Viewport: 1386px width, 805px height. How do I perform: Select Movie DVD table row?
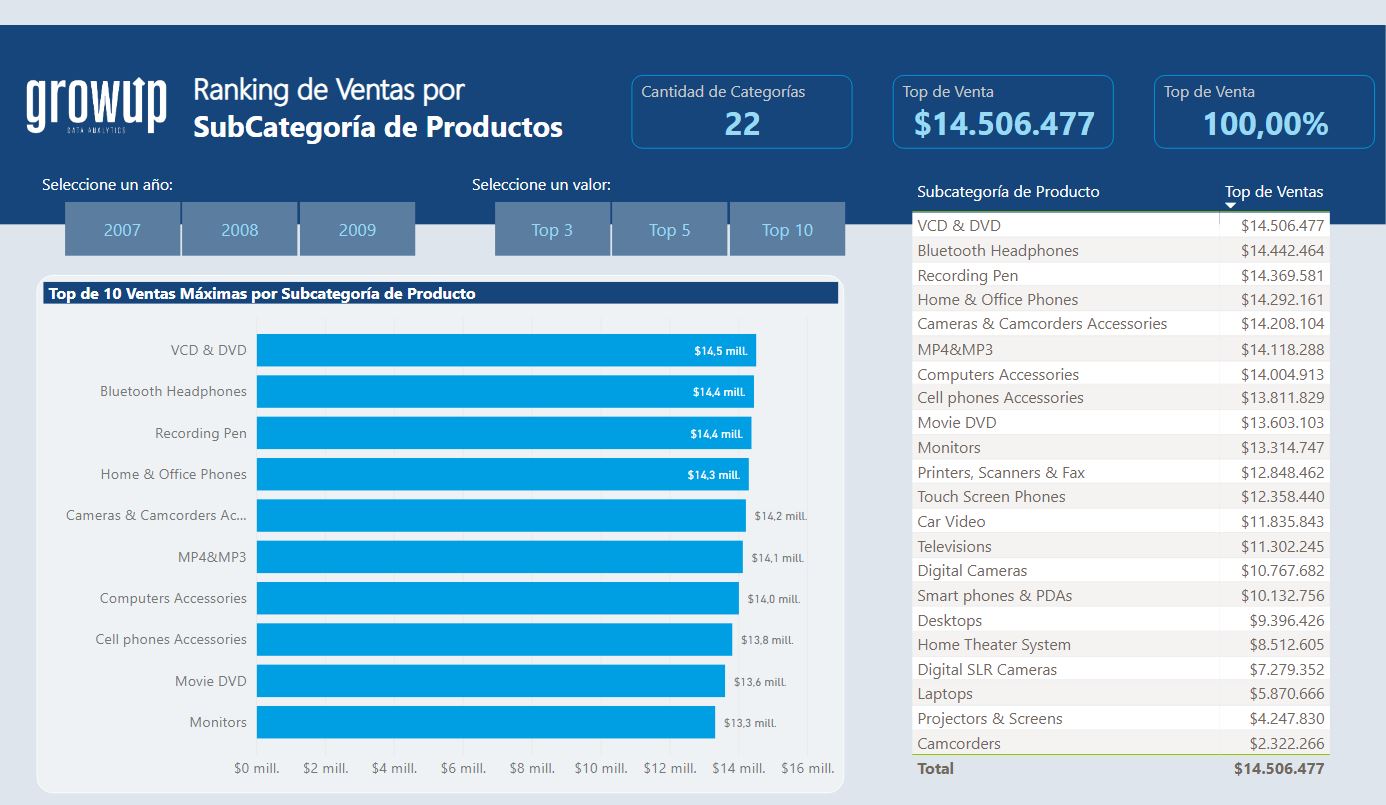click(x=1121, y=422)
